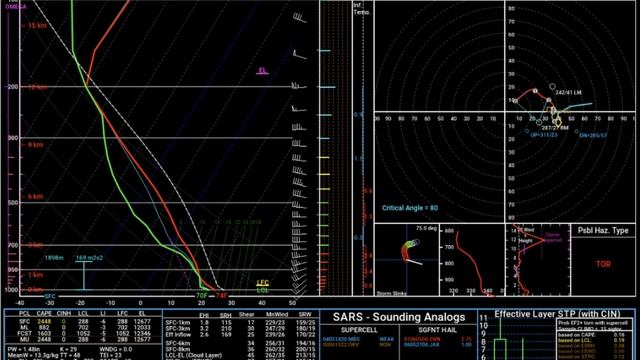Click the SUPERCELL analog column header

359,330
